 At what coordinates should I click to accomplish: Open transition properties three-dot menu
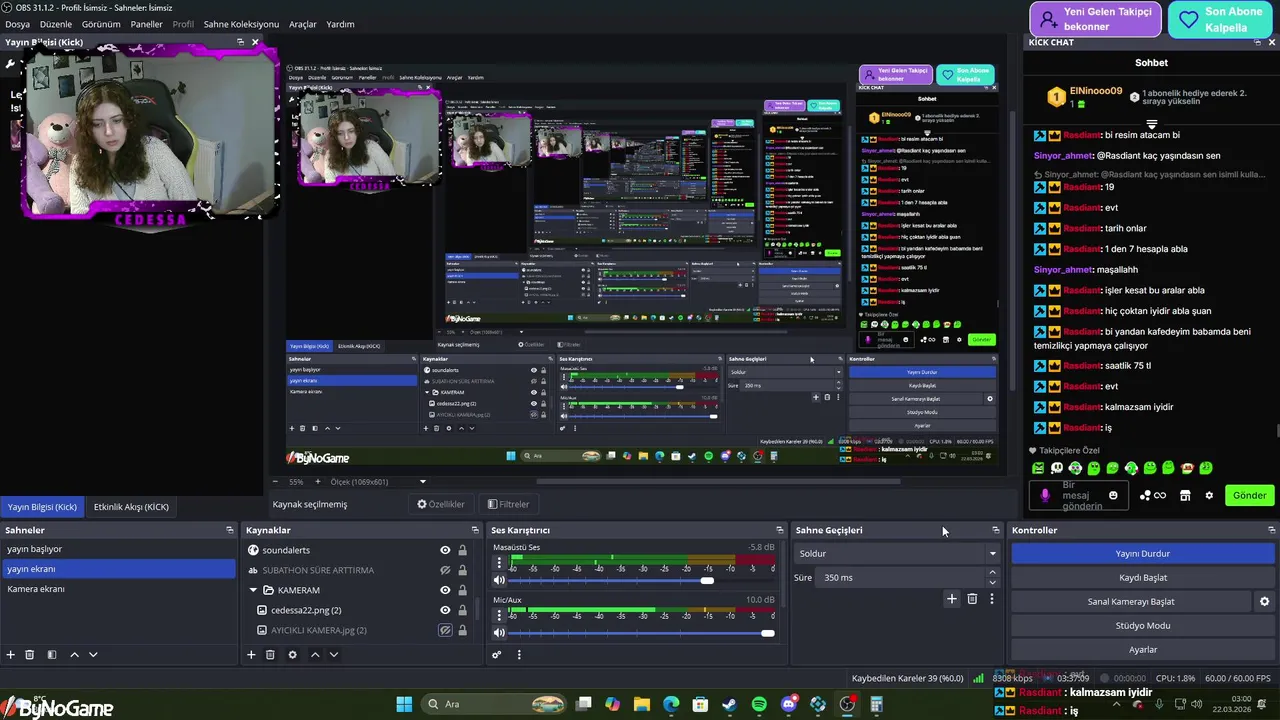tap(992, 599)
